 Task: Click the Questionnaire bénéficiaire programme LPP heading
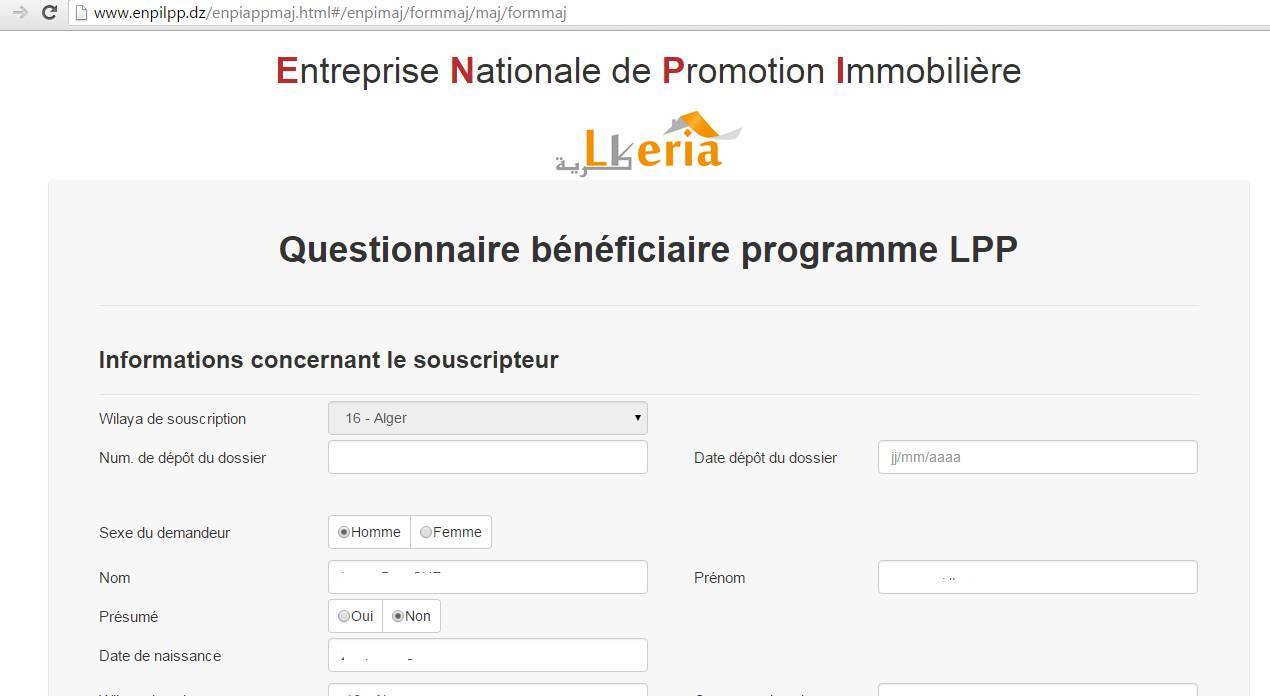648,249
